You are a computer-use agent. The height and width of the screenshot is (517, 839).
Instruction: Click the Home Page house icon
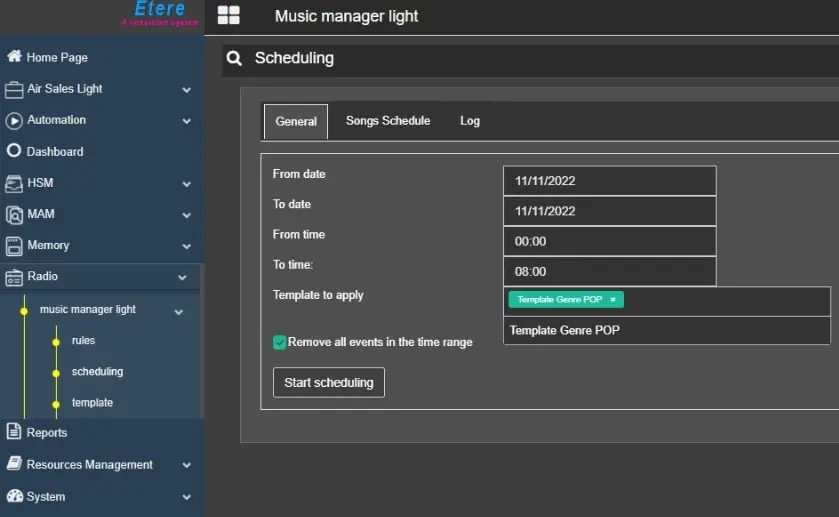(x=14, y=57)
